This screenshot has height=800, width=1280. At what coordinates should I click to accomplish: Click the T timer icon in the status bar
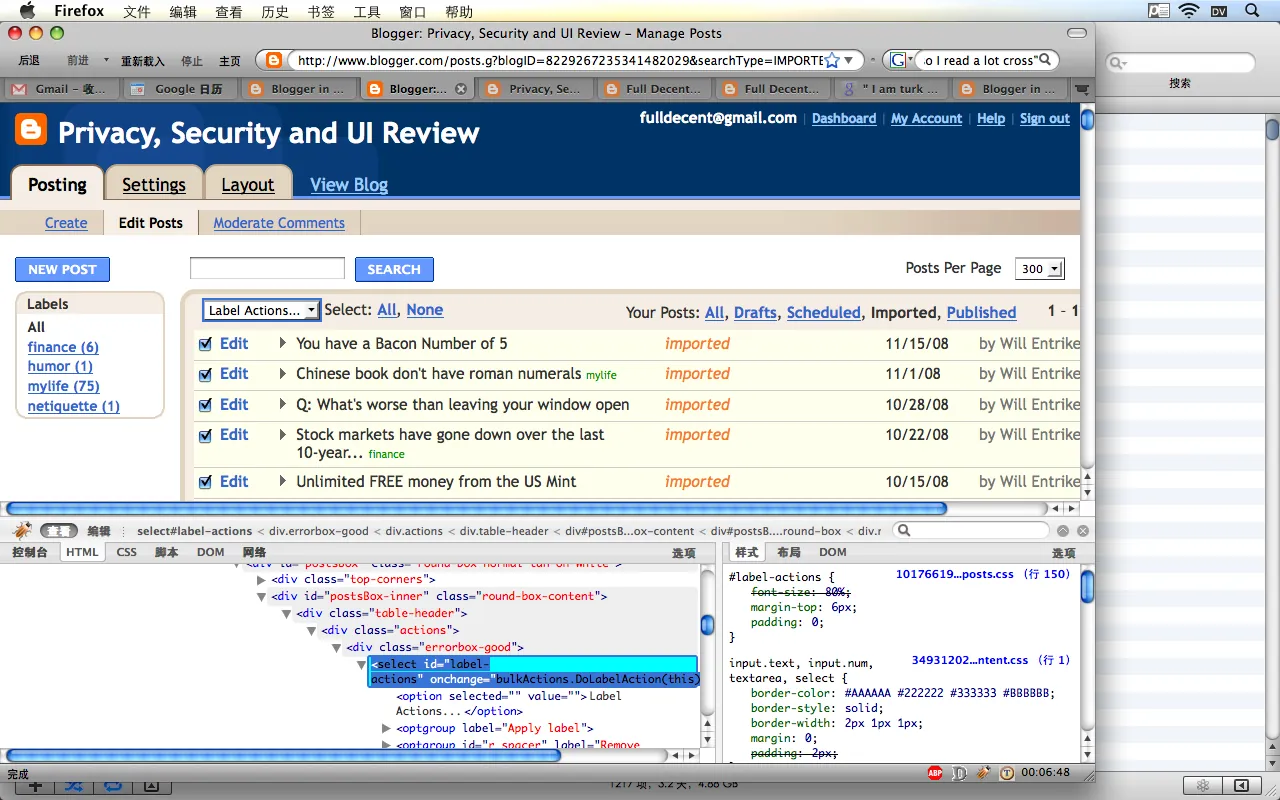coord(1007,773)
